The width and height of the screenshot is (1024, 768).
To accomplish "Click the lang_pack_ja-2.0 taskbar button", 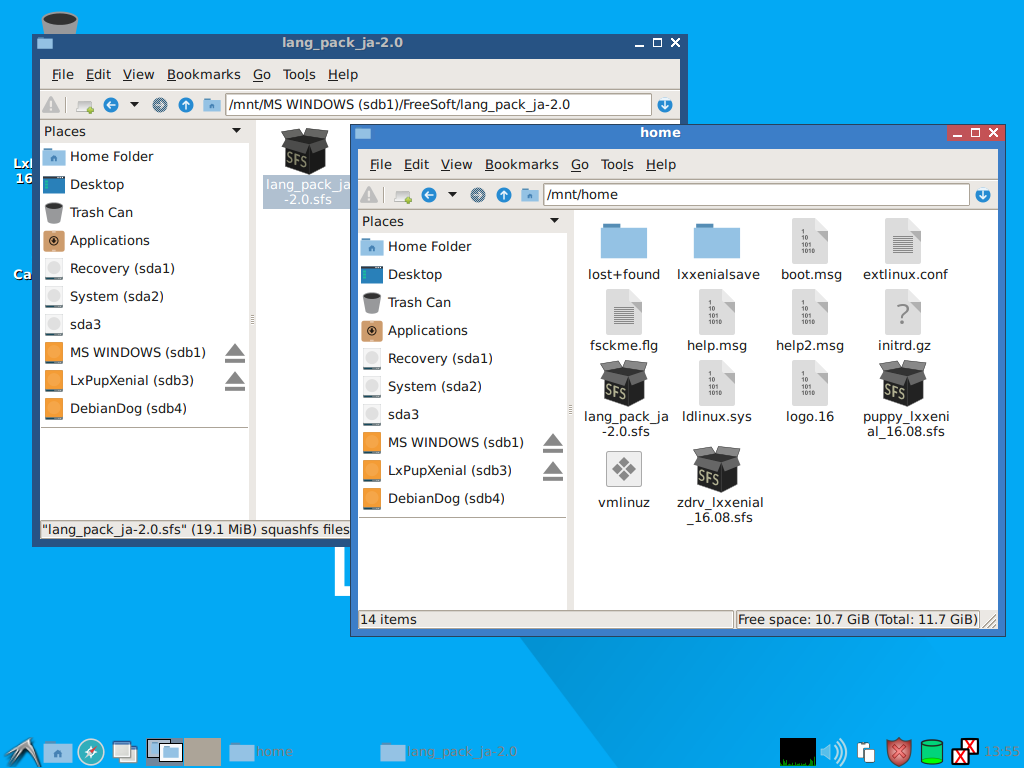I will (451, 752).
